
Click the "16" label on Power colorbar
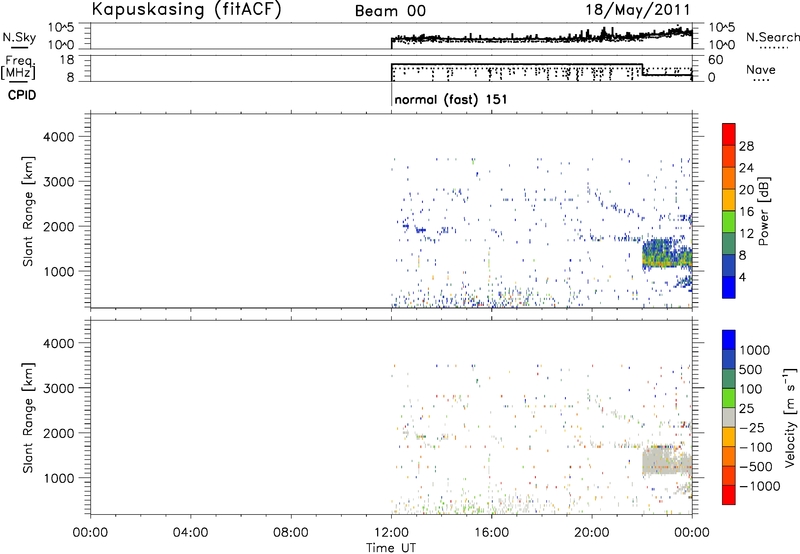coord(746,212)
